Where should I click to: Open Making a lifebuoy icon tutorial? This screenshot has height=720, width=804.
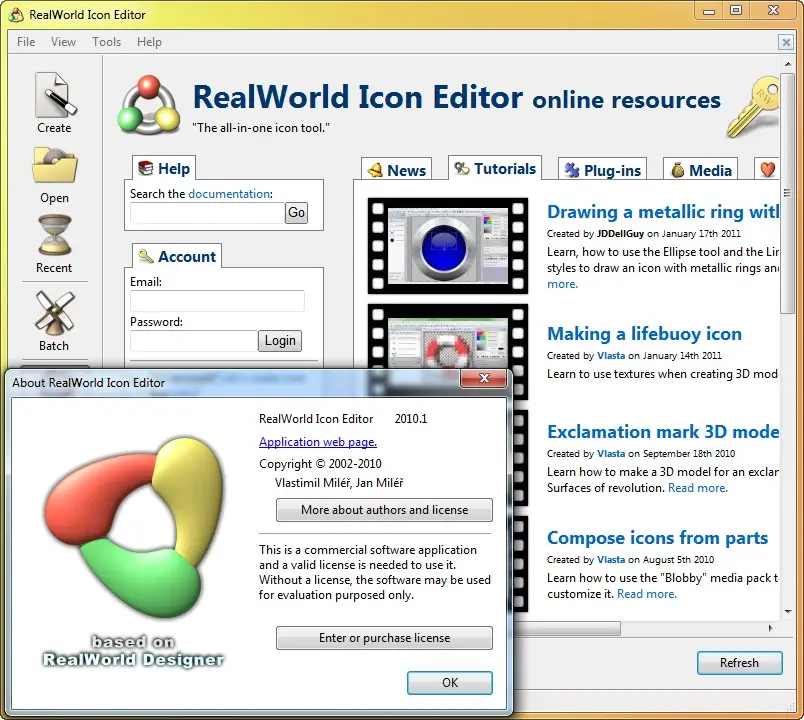tap(644, 333)
